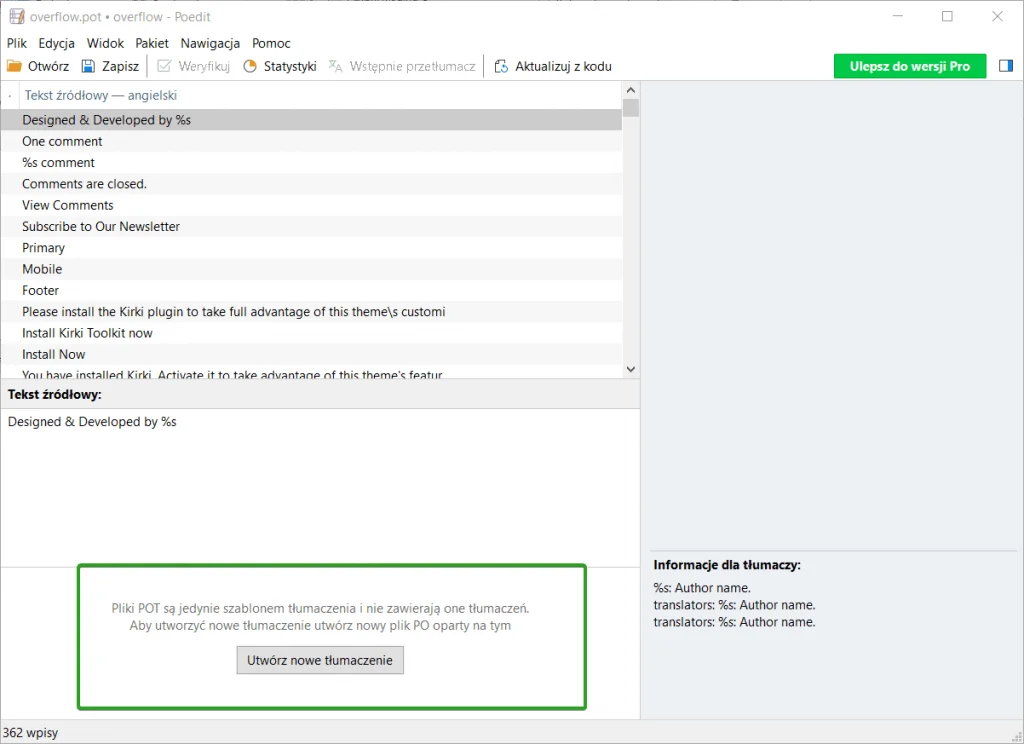Image resolution: width=1024 pixels, height=744 pixels.
Task: Click the Poedit app icon in title bar
Action: click(17, 16)
